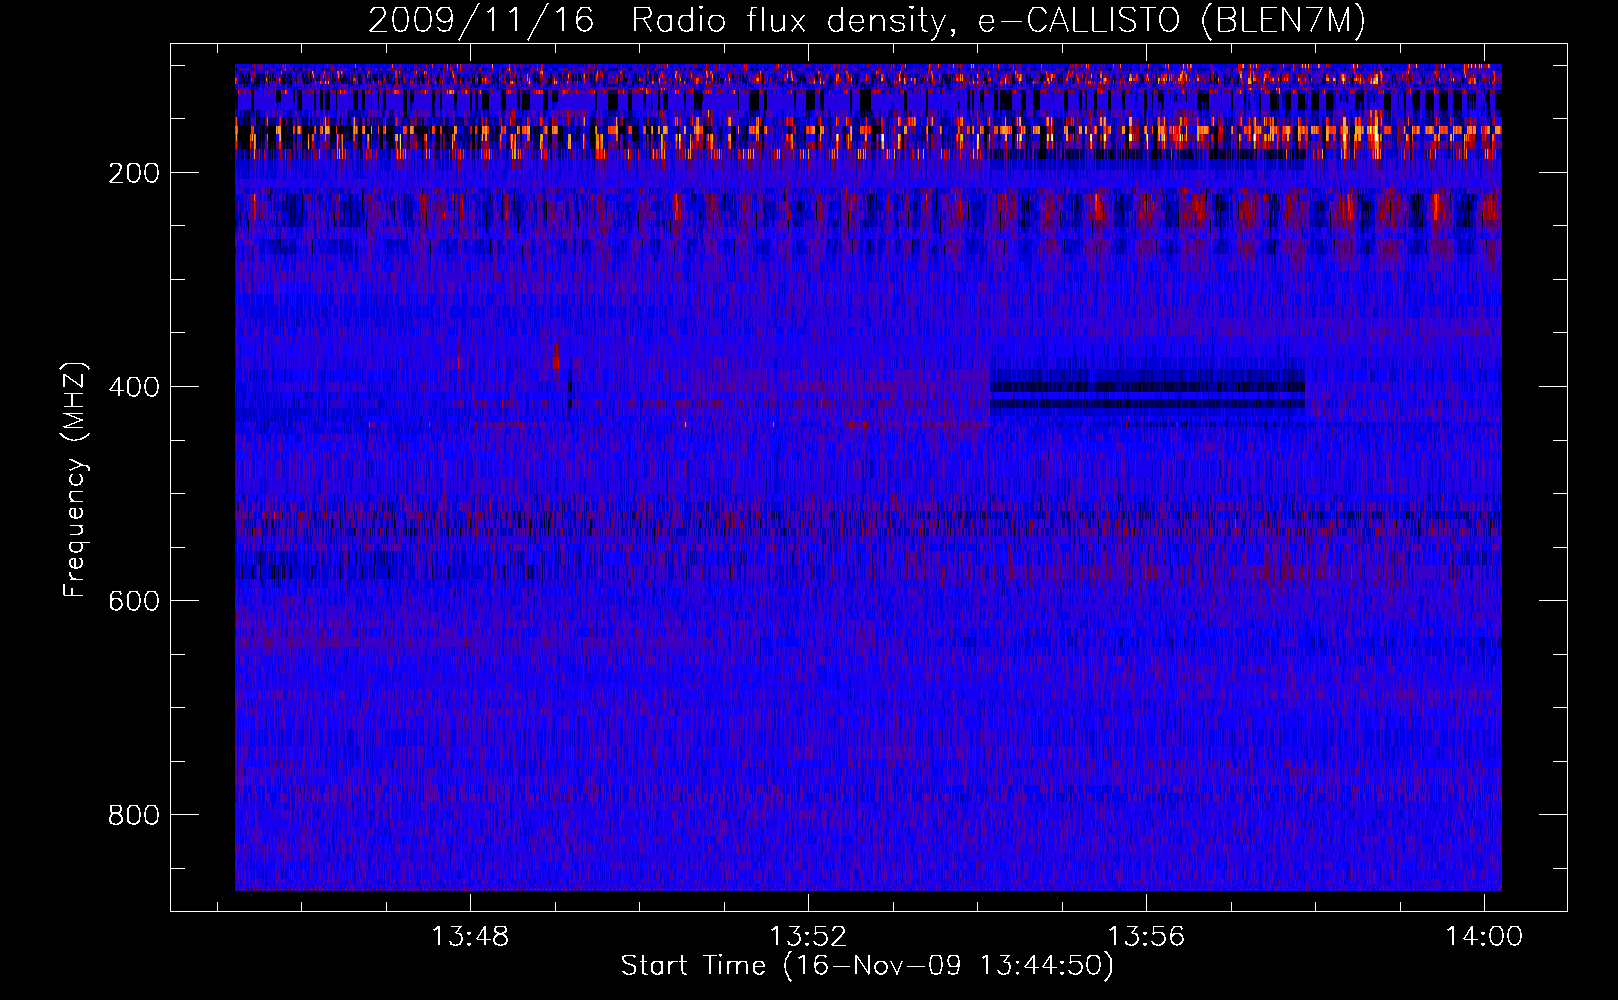This screenshot has height=1000, width=1618.
Task: Click the '14:00' time axis label
Action: pyautogui.click(x=1484, y=937)
